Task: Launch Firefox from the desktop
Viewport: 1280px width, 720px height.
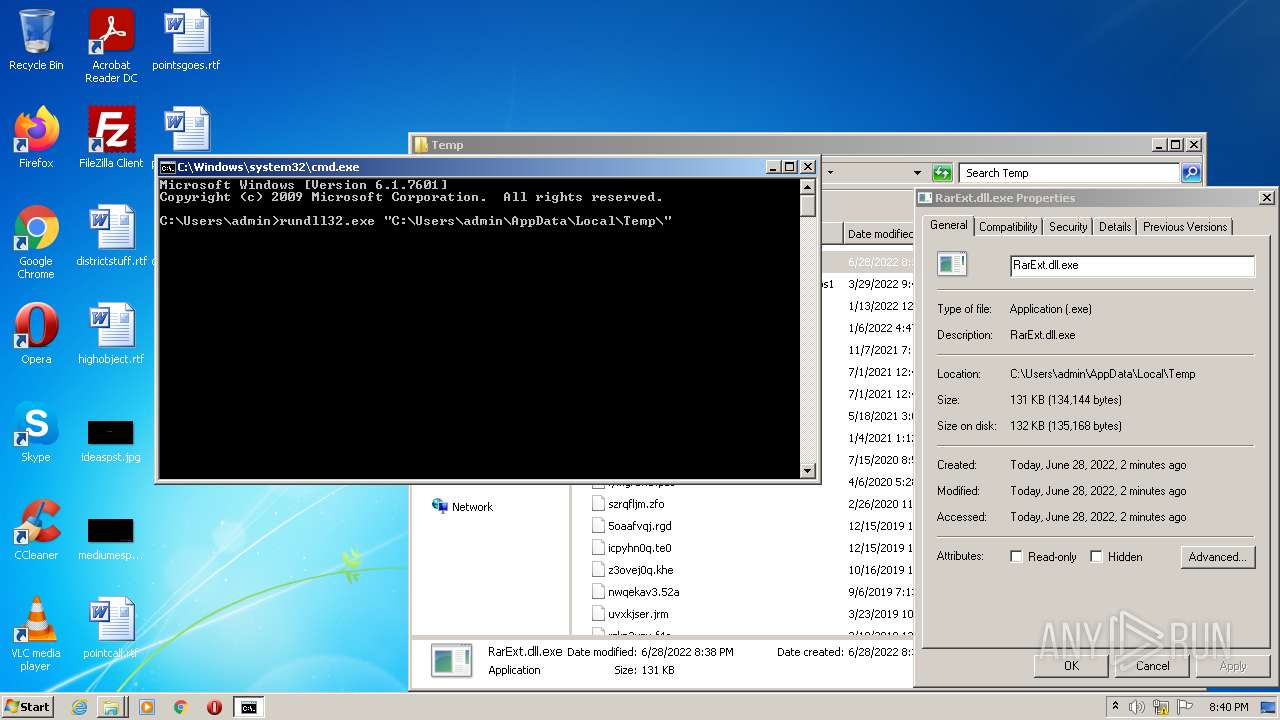Action: pos(36,138)
